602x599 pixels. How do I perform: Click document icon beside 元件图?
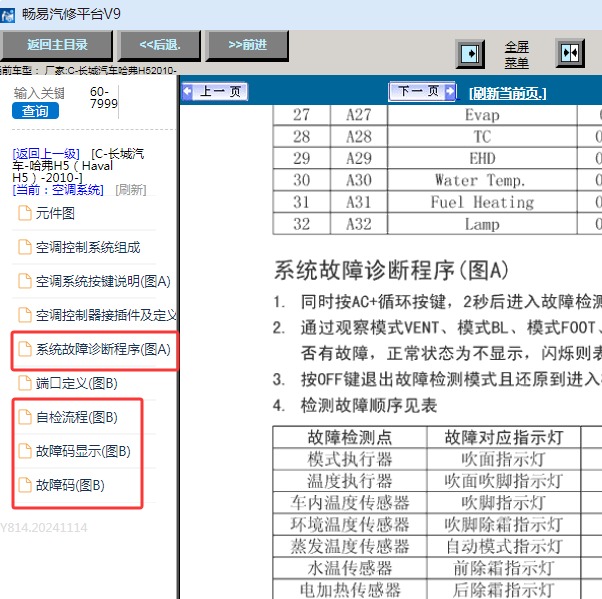[25, 213]
